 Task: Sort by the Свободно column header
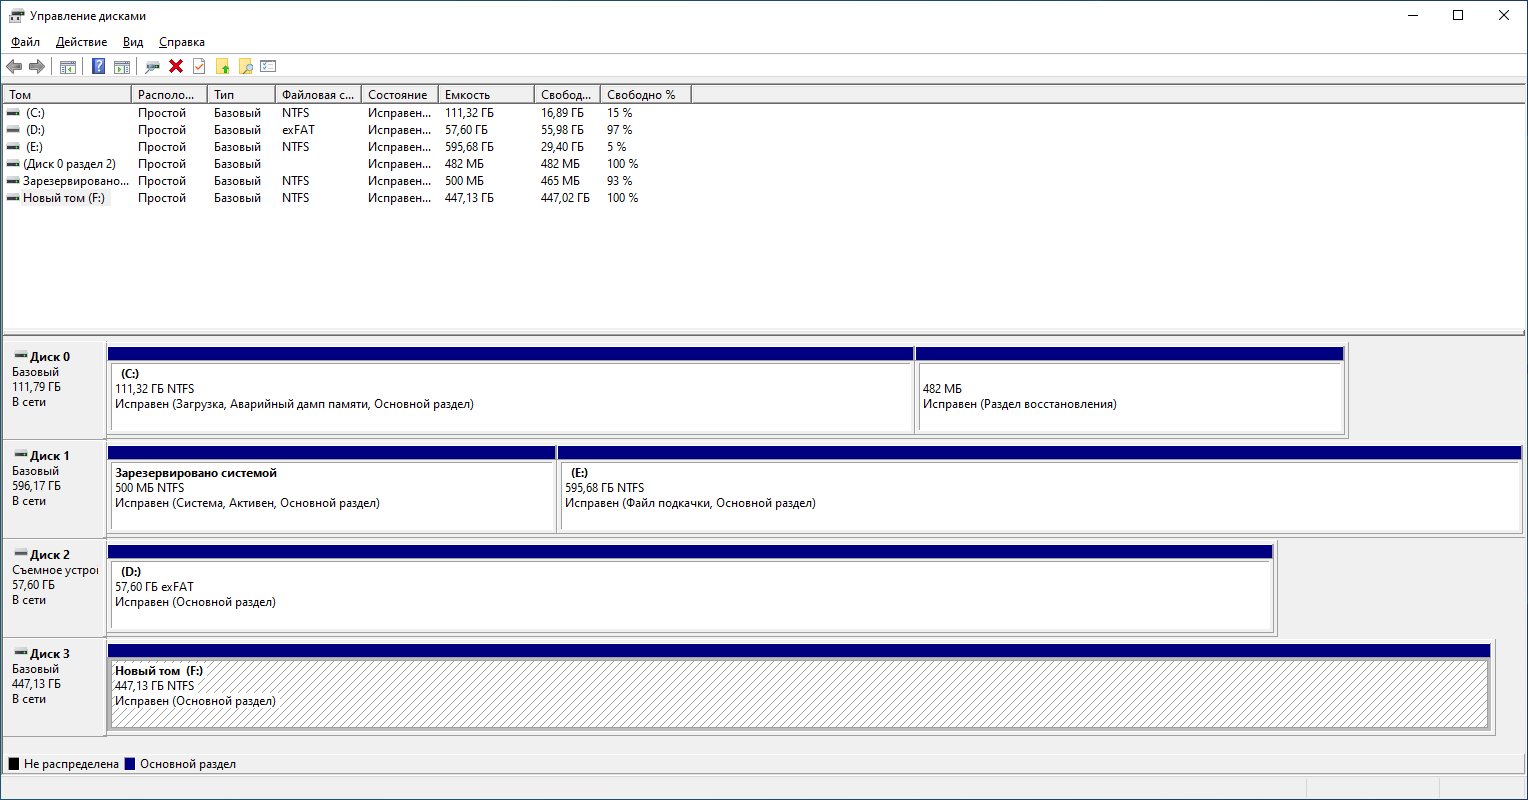coord(567,95)
